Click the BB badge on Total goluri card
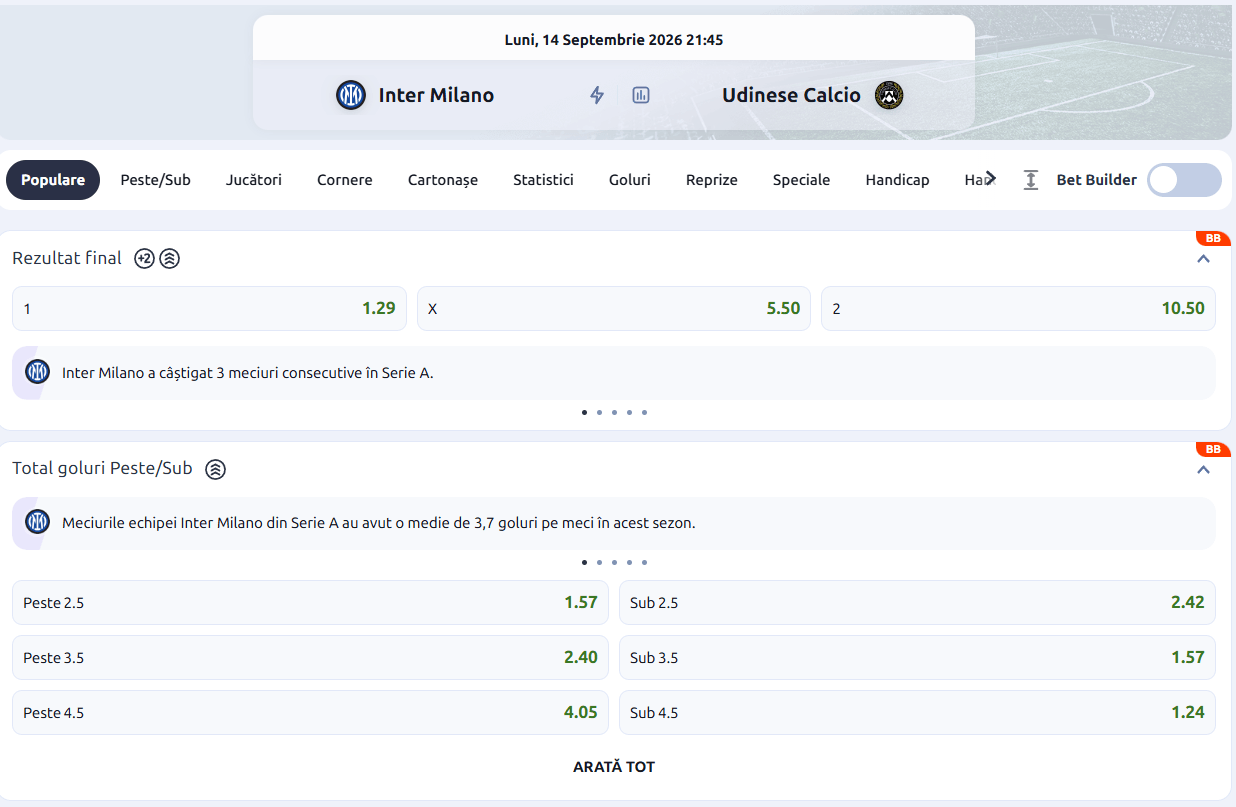 click(1213, 449)
